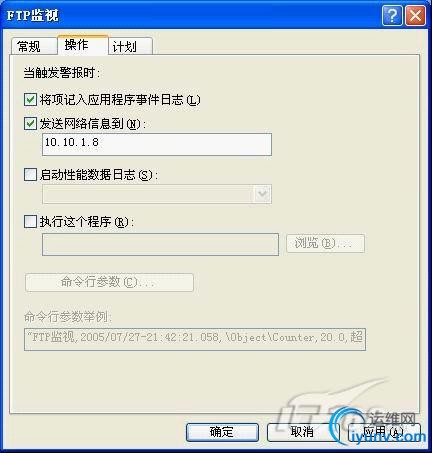This screenshot has height=453, width=432.
Task: Enable 启动性能数据日志 checkbox
Action: click(30, 174)
